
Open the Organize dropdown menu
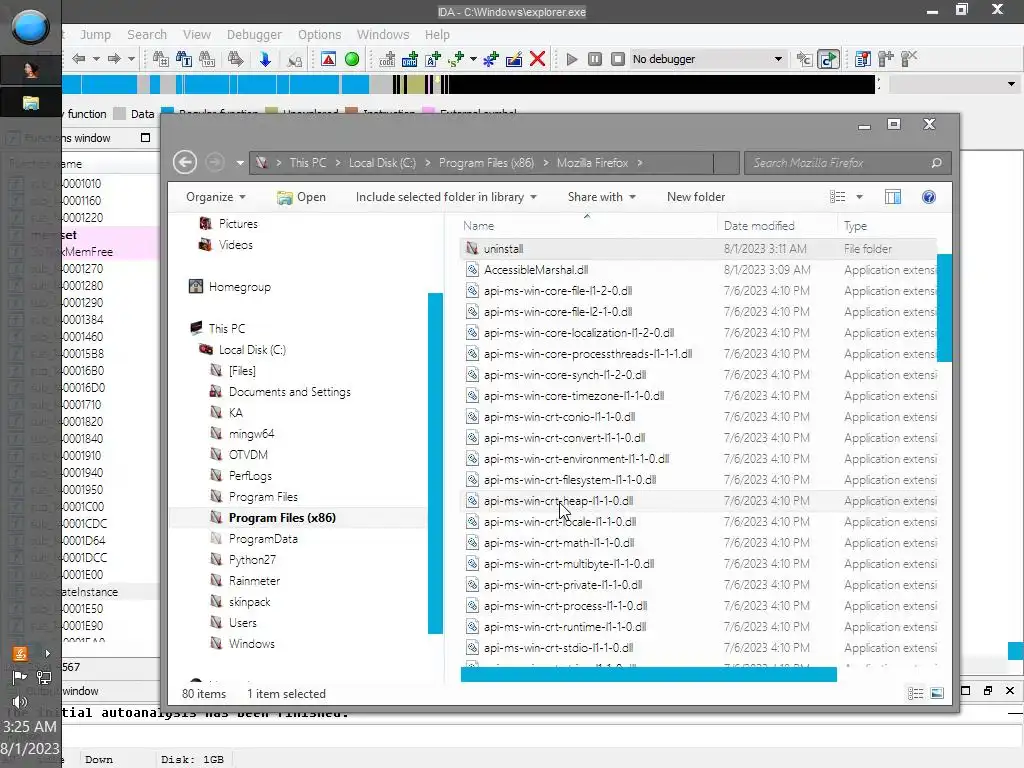(x=216, y=197)
